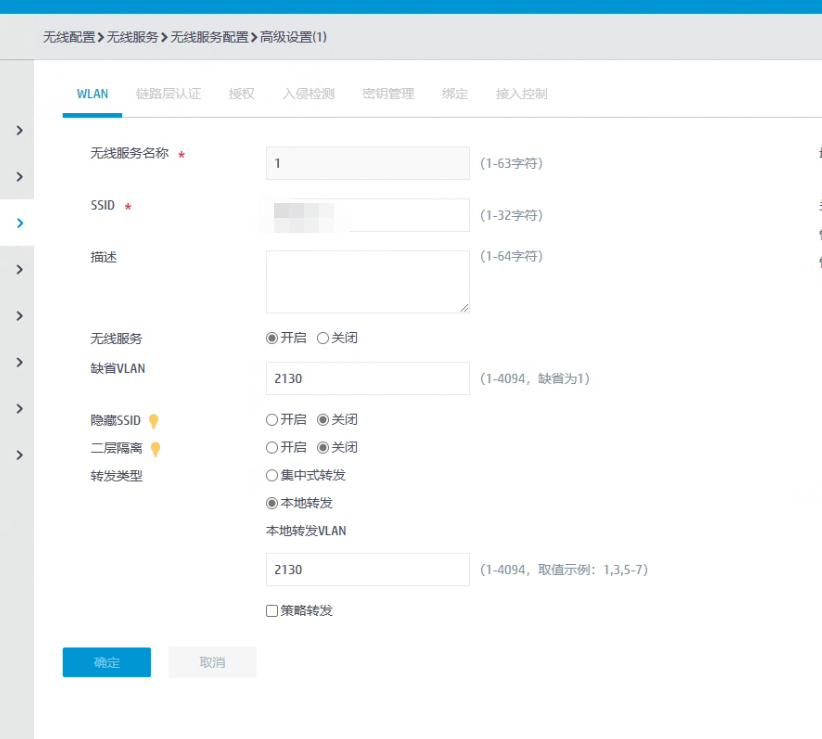Click the (1-64字符) hint text
822x739 pixels.
coord(511,256)
